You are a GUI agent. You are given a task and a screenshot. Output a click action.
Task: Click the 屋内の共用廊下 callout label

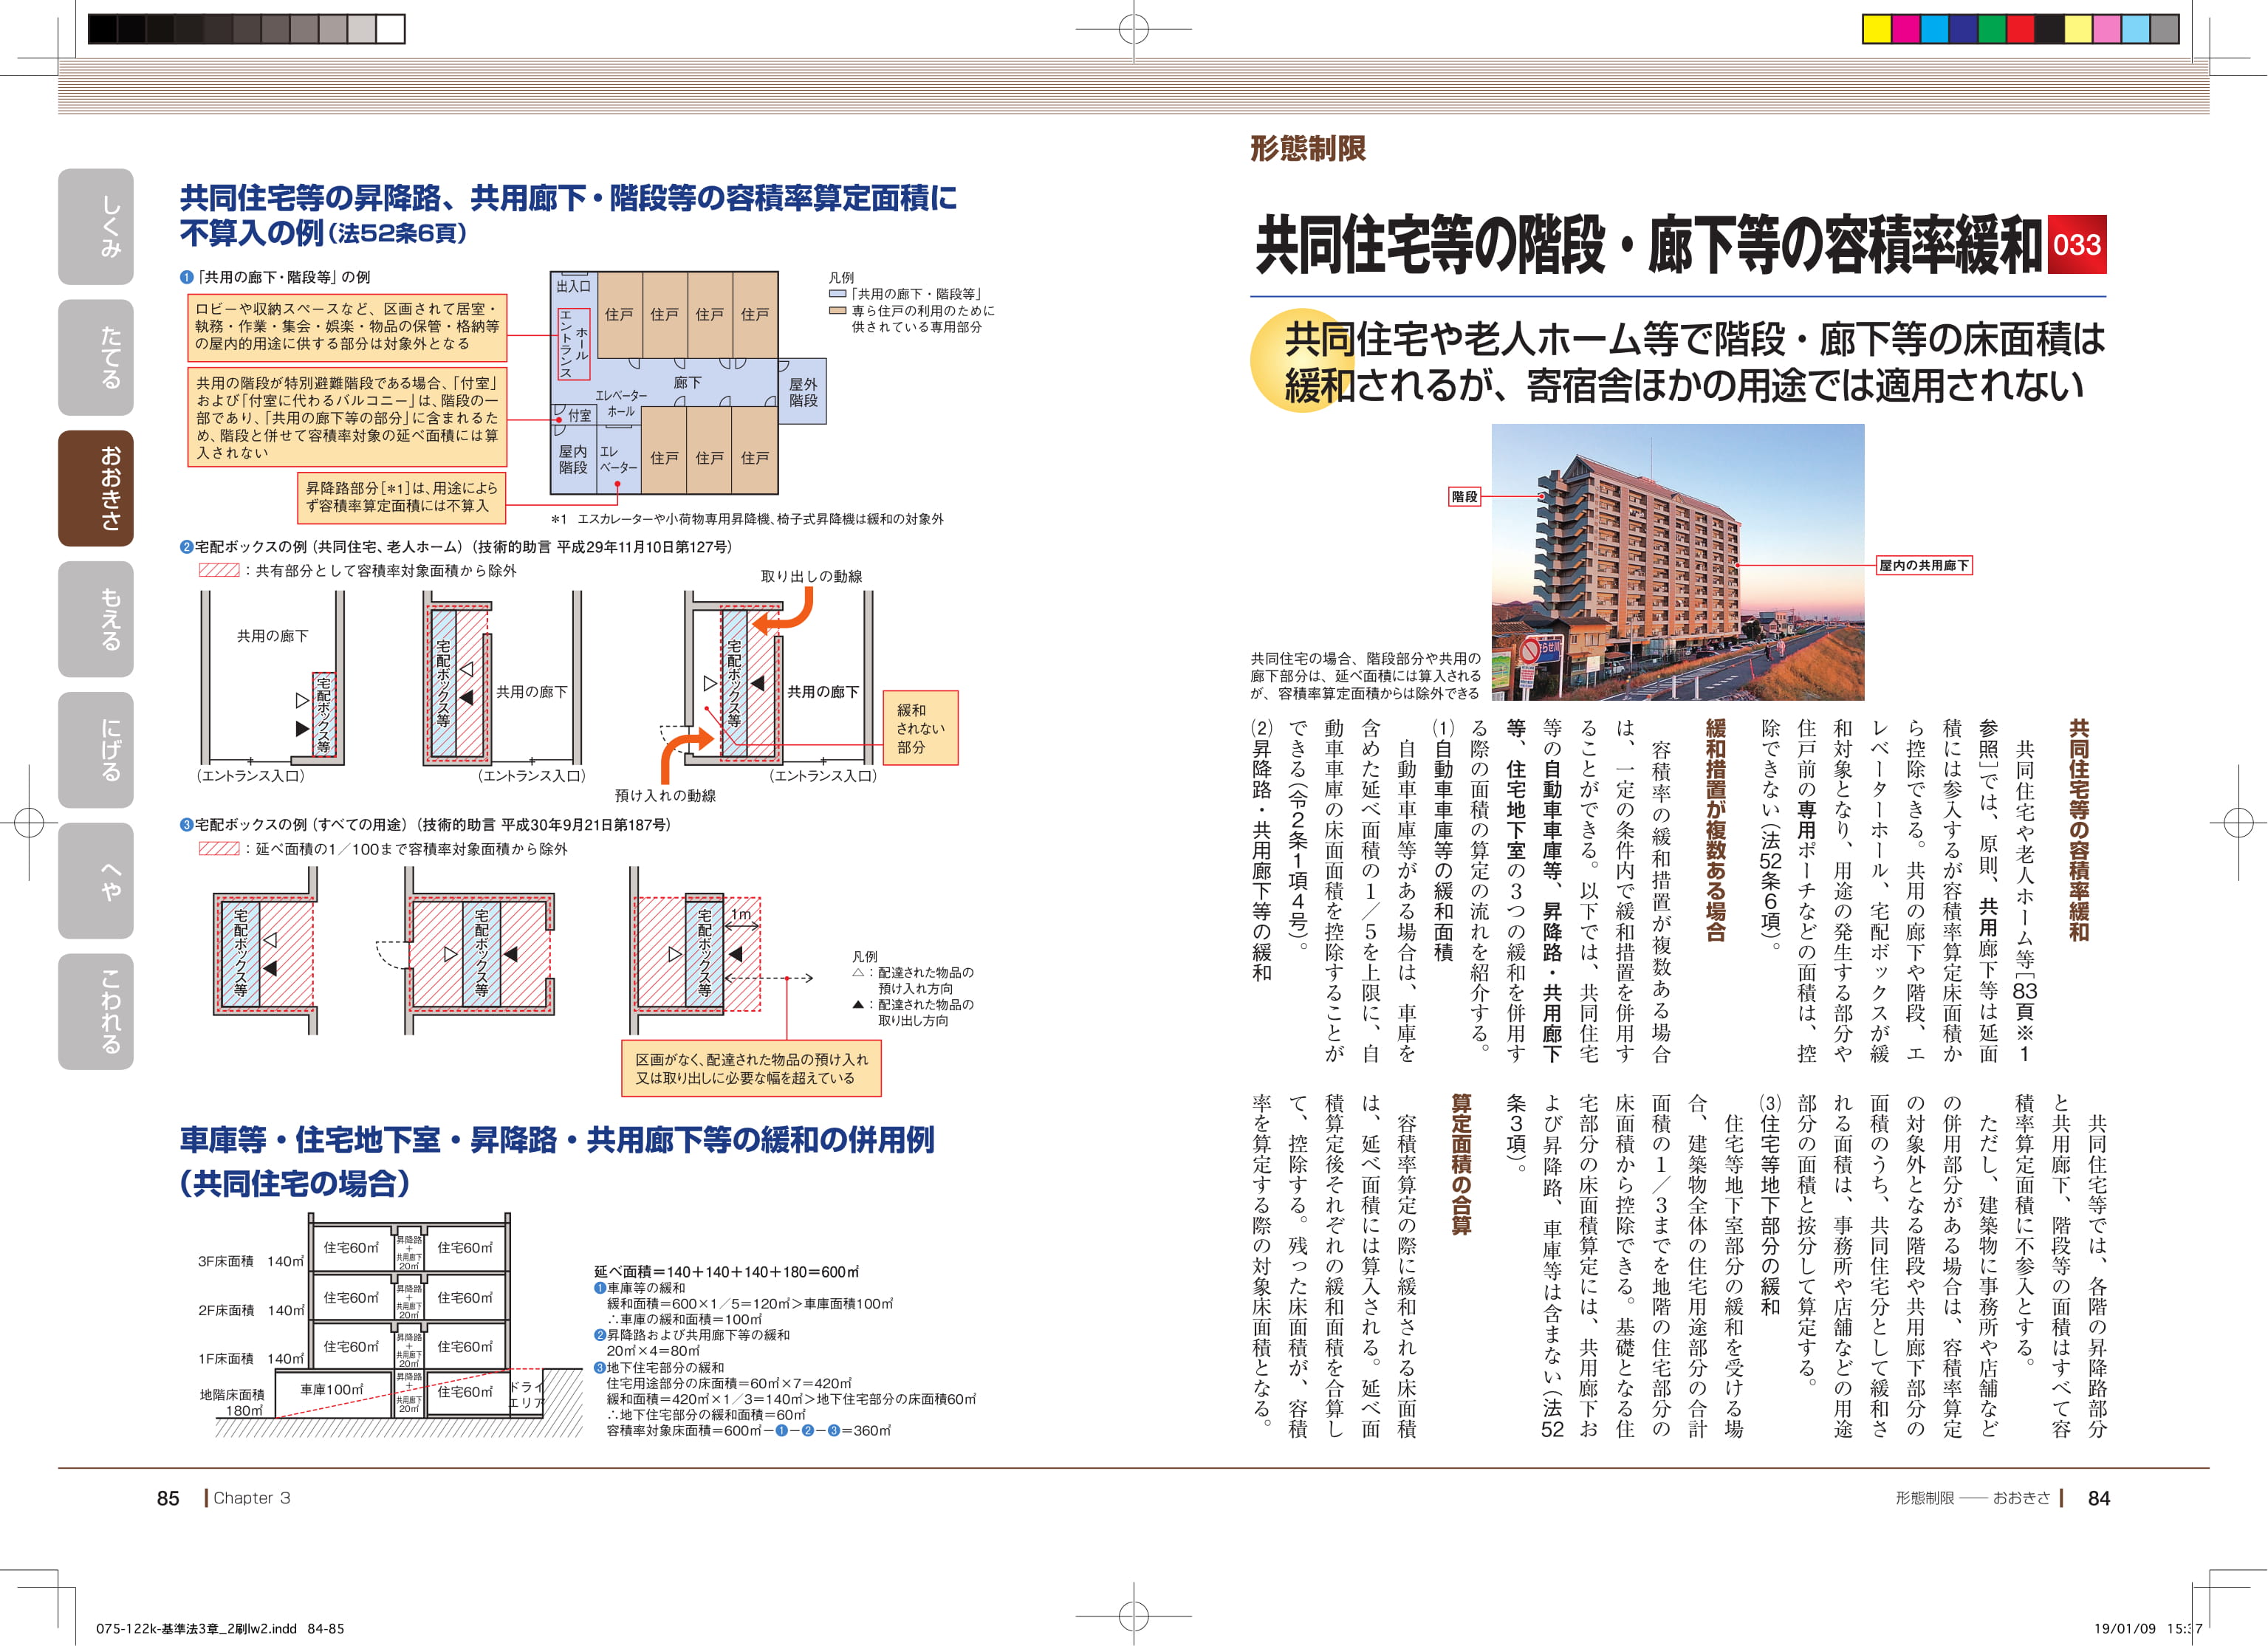point(1924,566)
